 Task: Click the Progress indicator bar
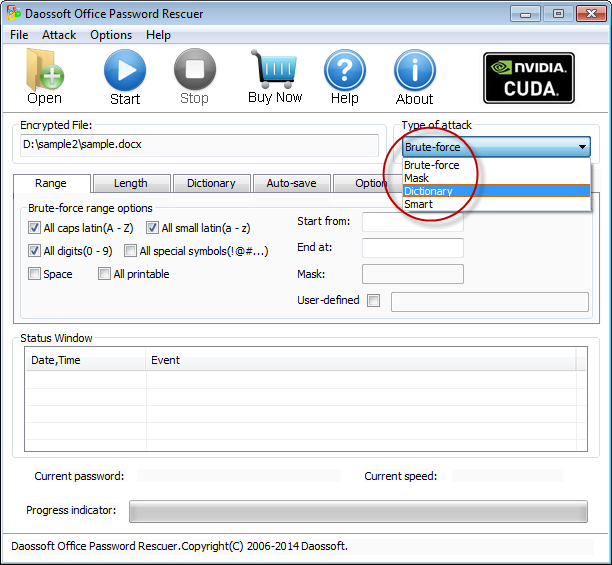click(x=358, y=511)
